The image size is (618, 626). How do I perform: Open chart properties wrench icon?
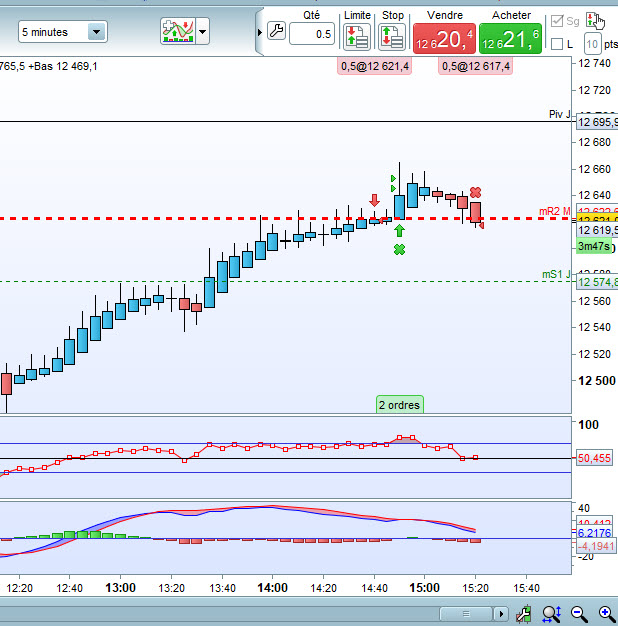click(x=524, y=614)
